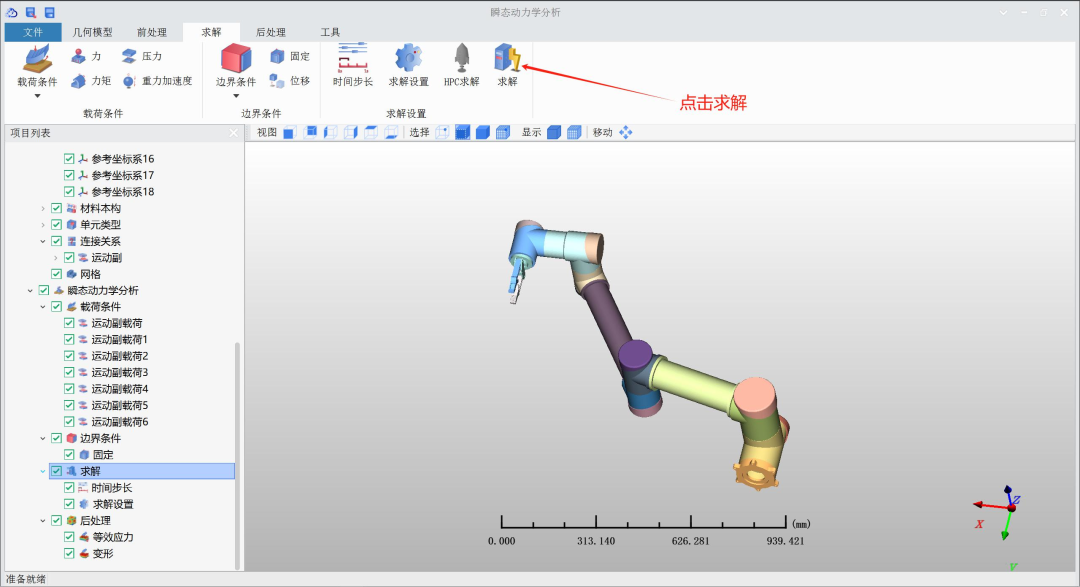1080x587 pixels.
Task: Click the large 载荷条件 load icon
Action: (37, 59)
